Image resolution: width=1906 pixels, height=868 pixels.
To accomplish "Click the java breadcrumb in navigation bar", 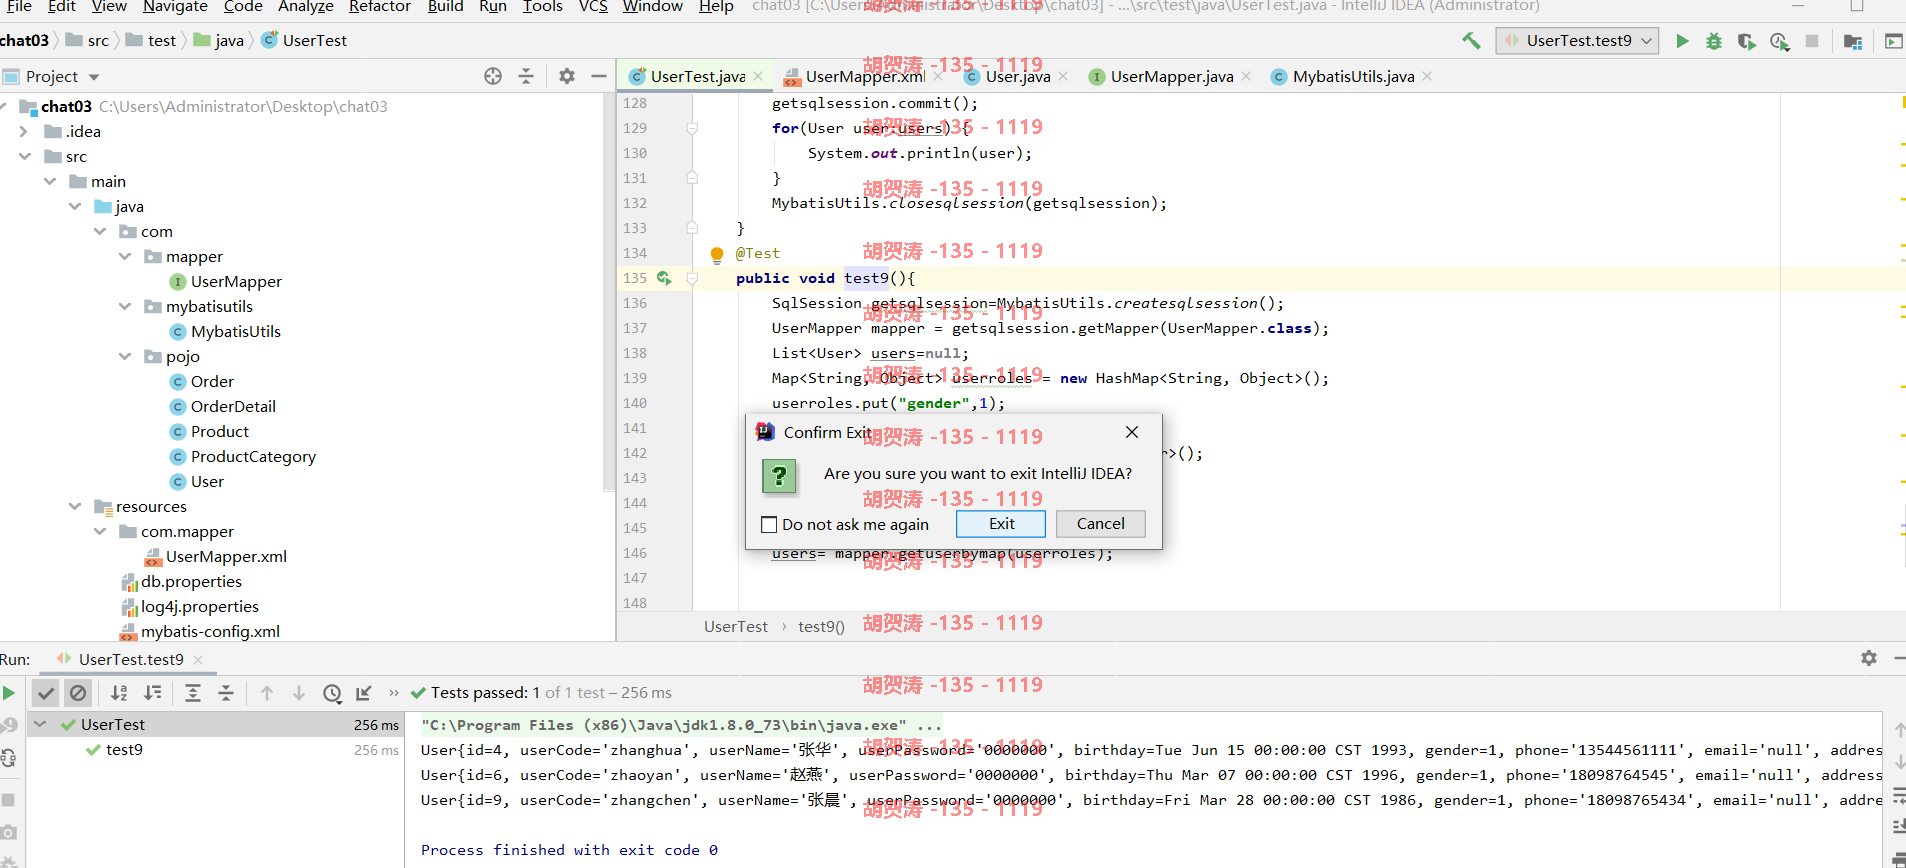I will 219,41.
